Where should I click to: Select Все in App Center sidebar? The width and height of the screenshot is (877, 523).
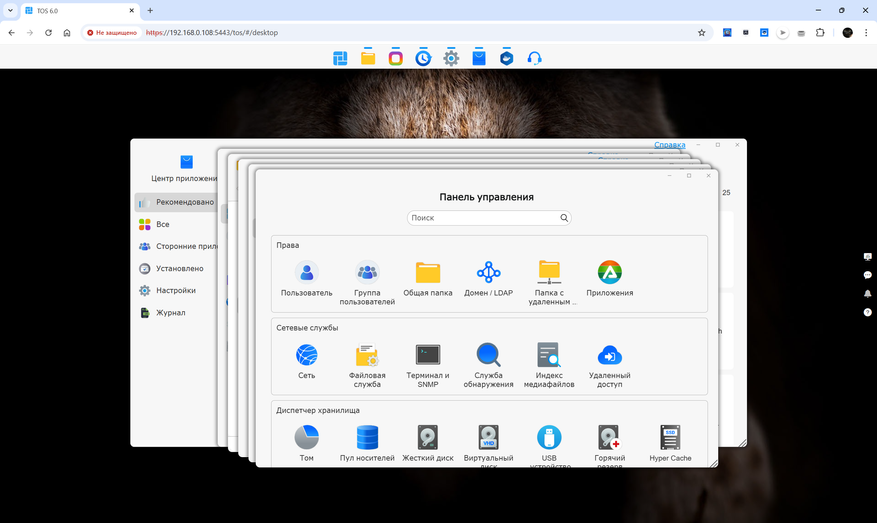(163, 224)
